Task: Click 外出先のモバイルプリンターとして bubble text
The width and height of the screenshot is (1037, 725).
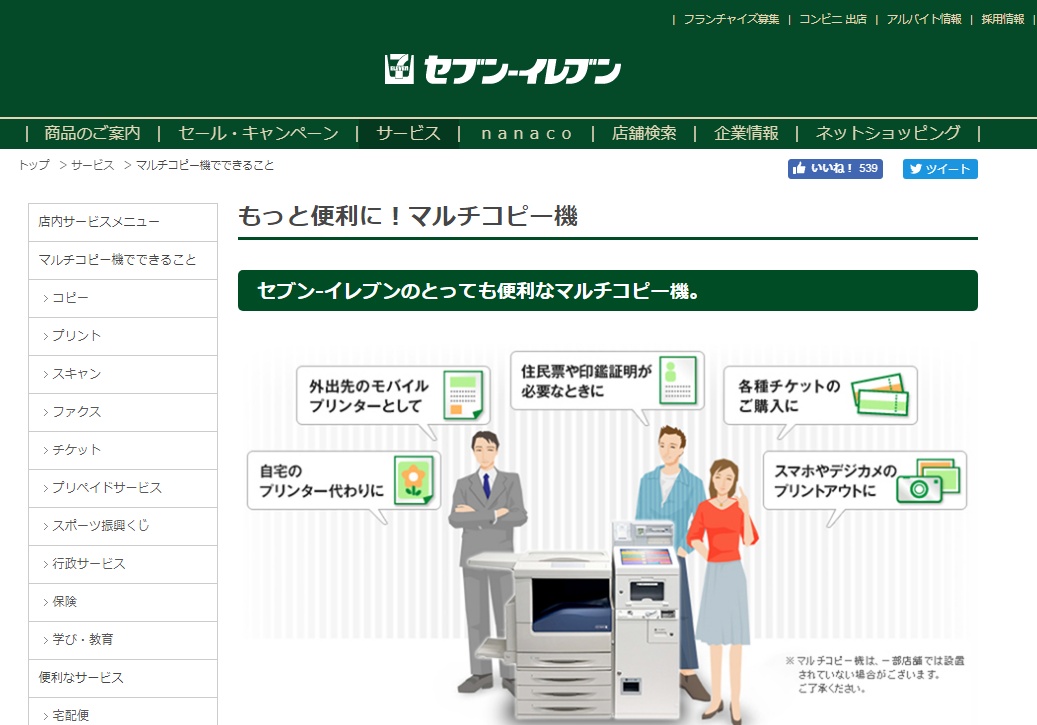Action: click(368, 396)
